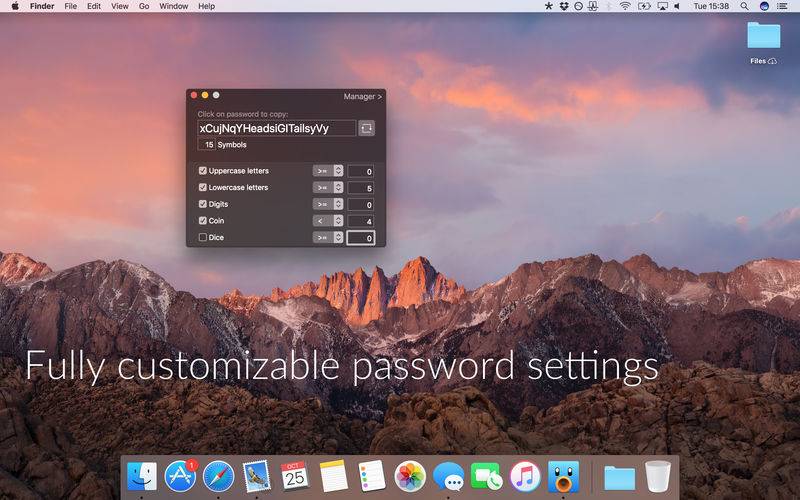Click the Manager > link
This screenshot has width=800, height=500.
(362, 97)
